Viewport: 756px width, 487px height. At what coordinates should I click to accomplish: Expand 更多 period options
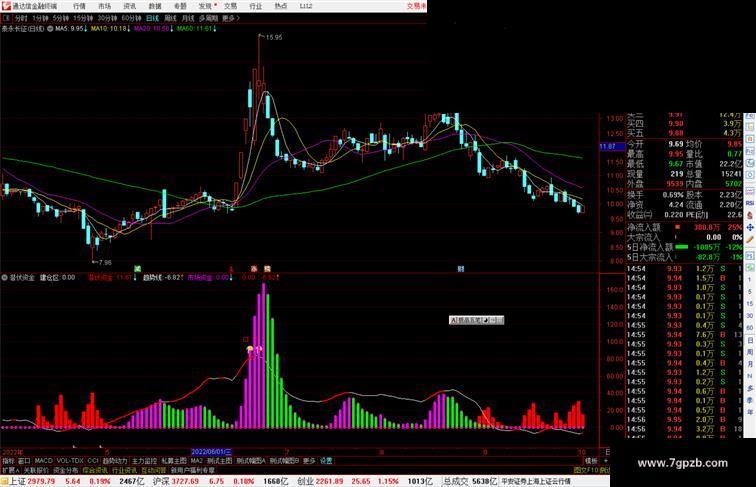(230, 18)
